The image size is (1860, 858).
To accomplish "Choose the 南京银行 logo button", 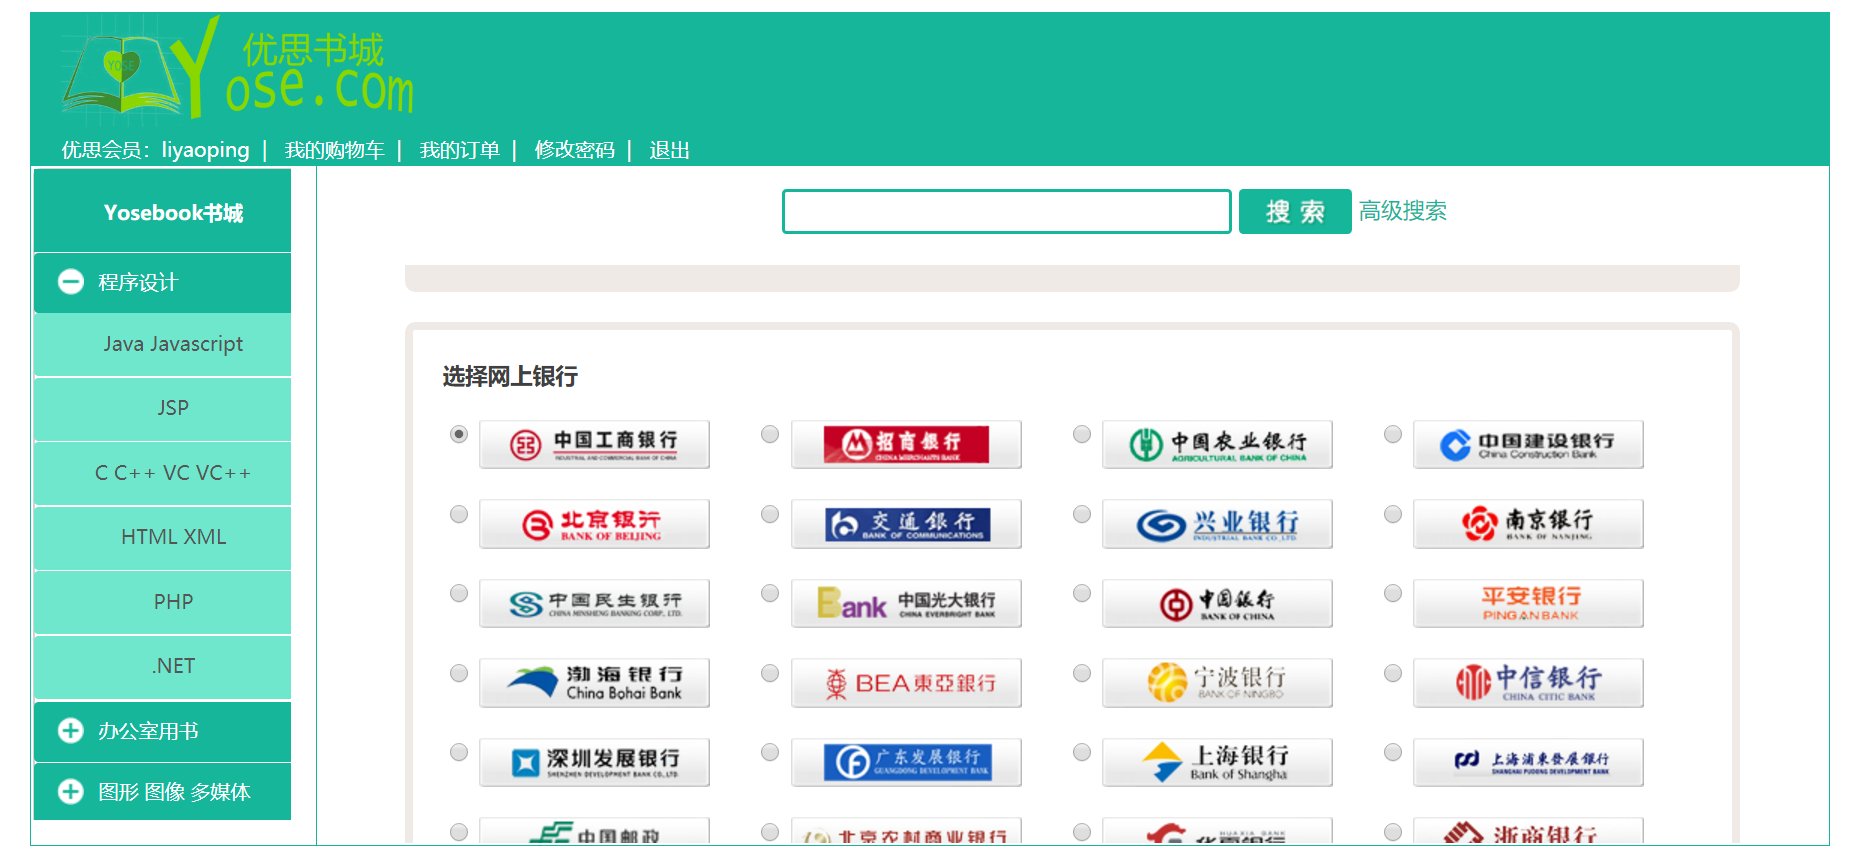I will 1528,524.
